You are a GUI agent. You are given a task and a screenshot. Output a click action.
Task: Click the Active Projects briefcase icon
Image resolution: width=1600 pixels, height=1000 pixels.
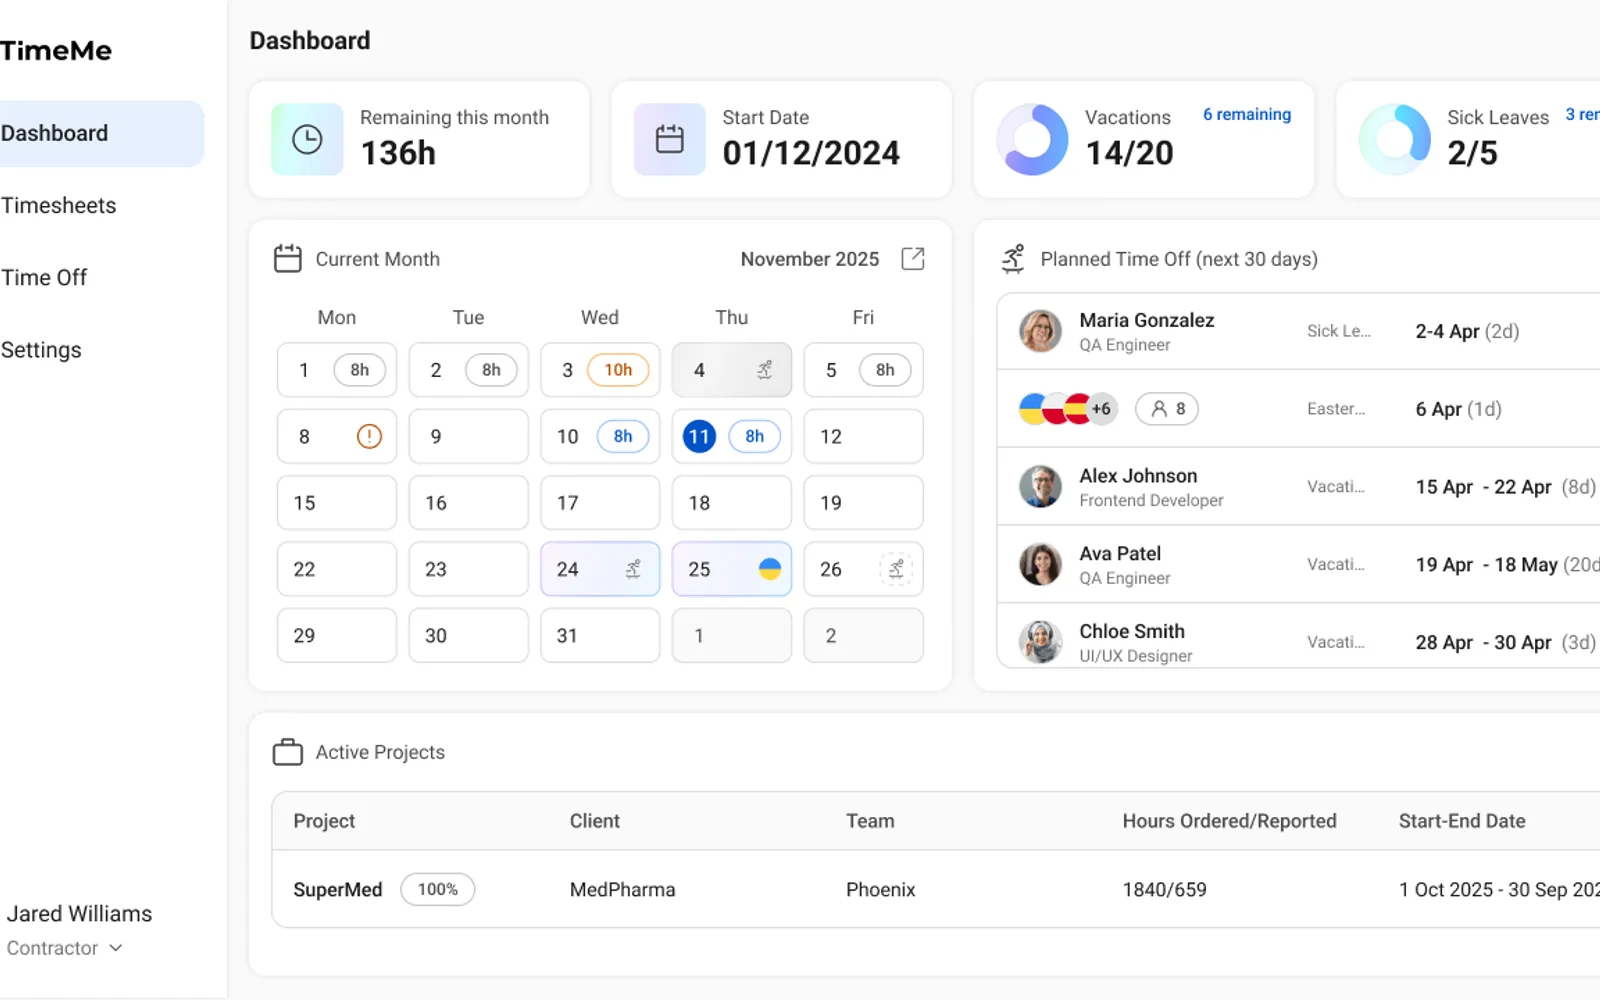click(288, 752)
